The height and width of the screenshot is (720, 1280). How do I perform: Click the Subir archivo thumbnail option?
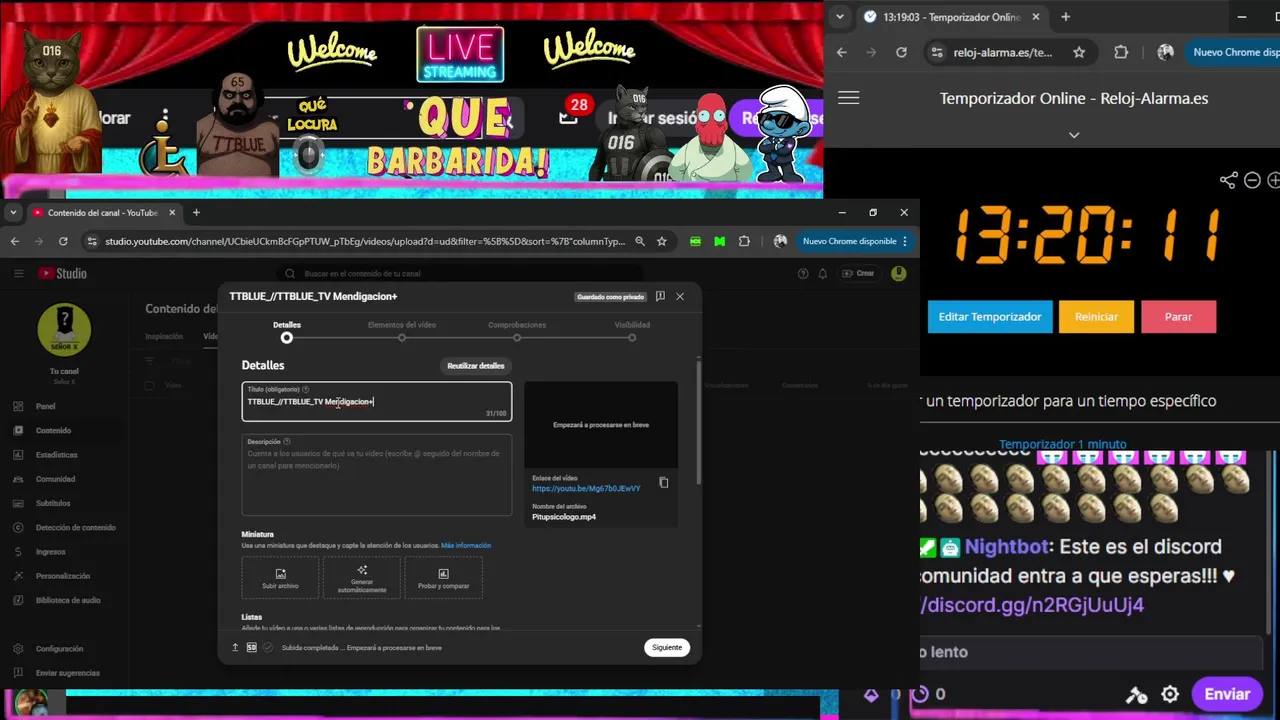pos(280,578)
